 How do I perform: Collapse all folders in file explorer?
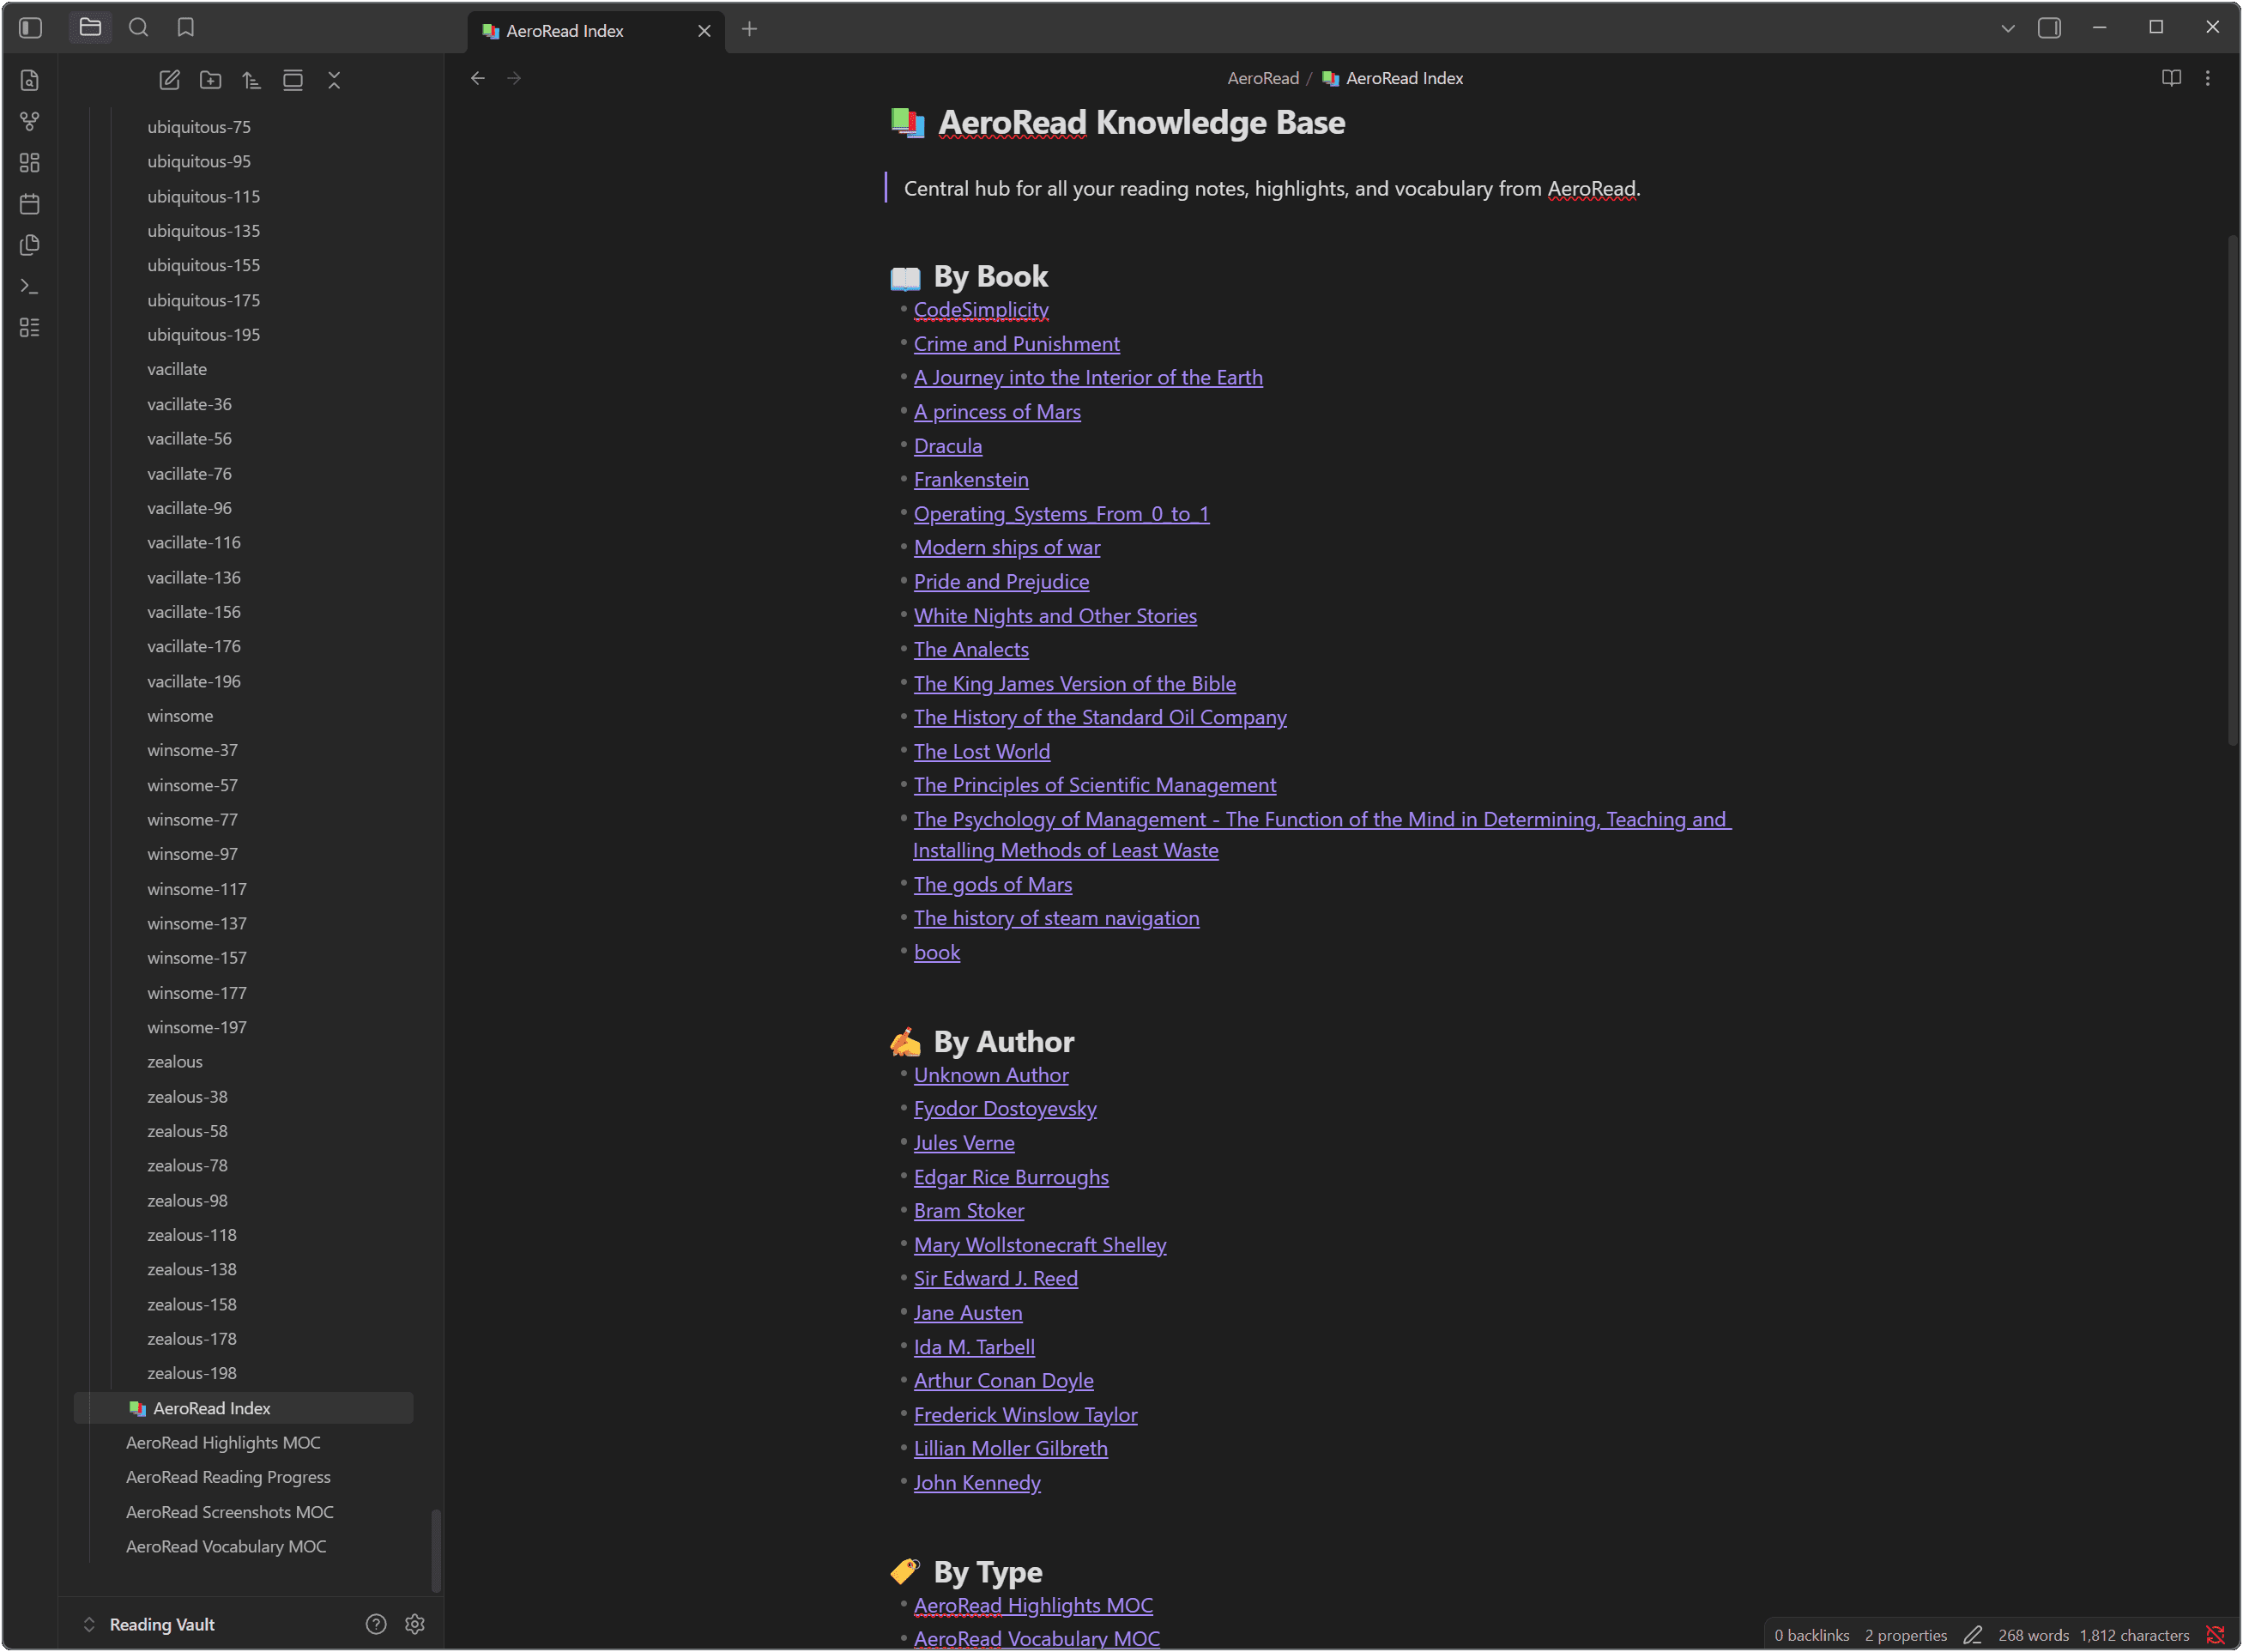(x=334, y=80)
